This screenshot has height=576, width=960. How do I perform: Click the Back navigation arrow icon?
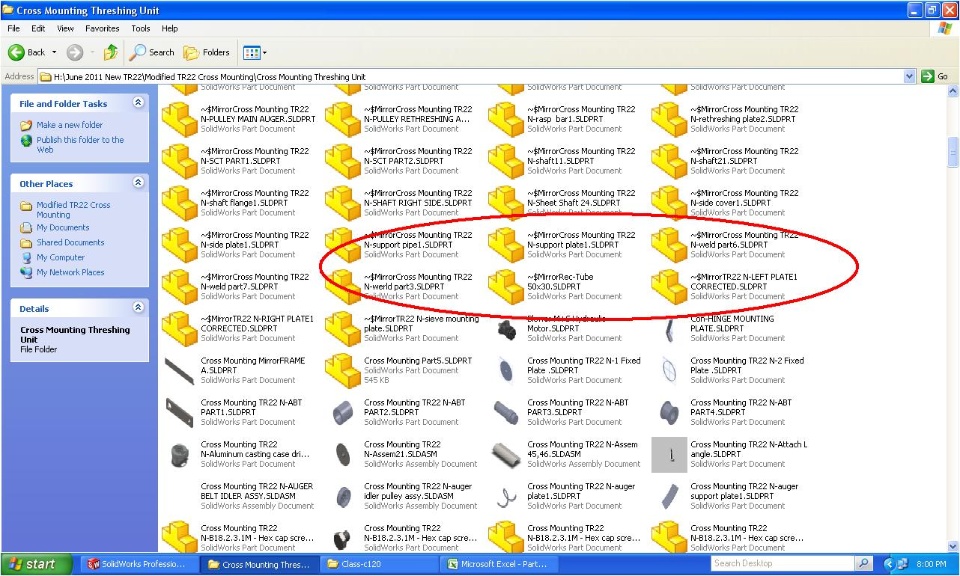click(16, 53)
